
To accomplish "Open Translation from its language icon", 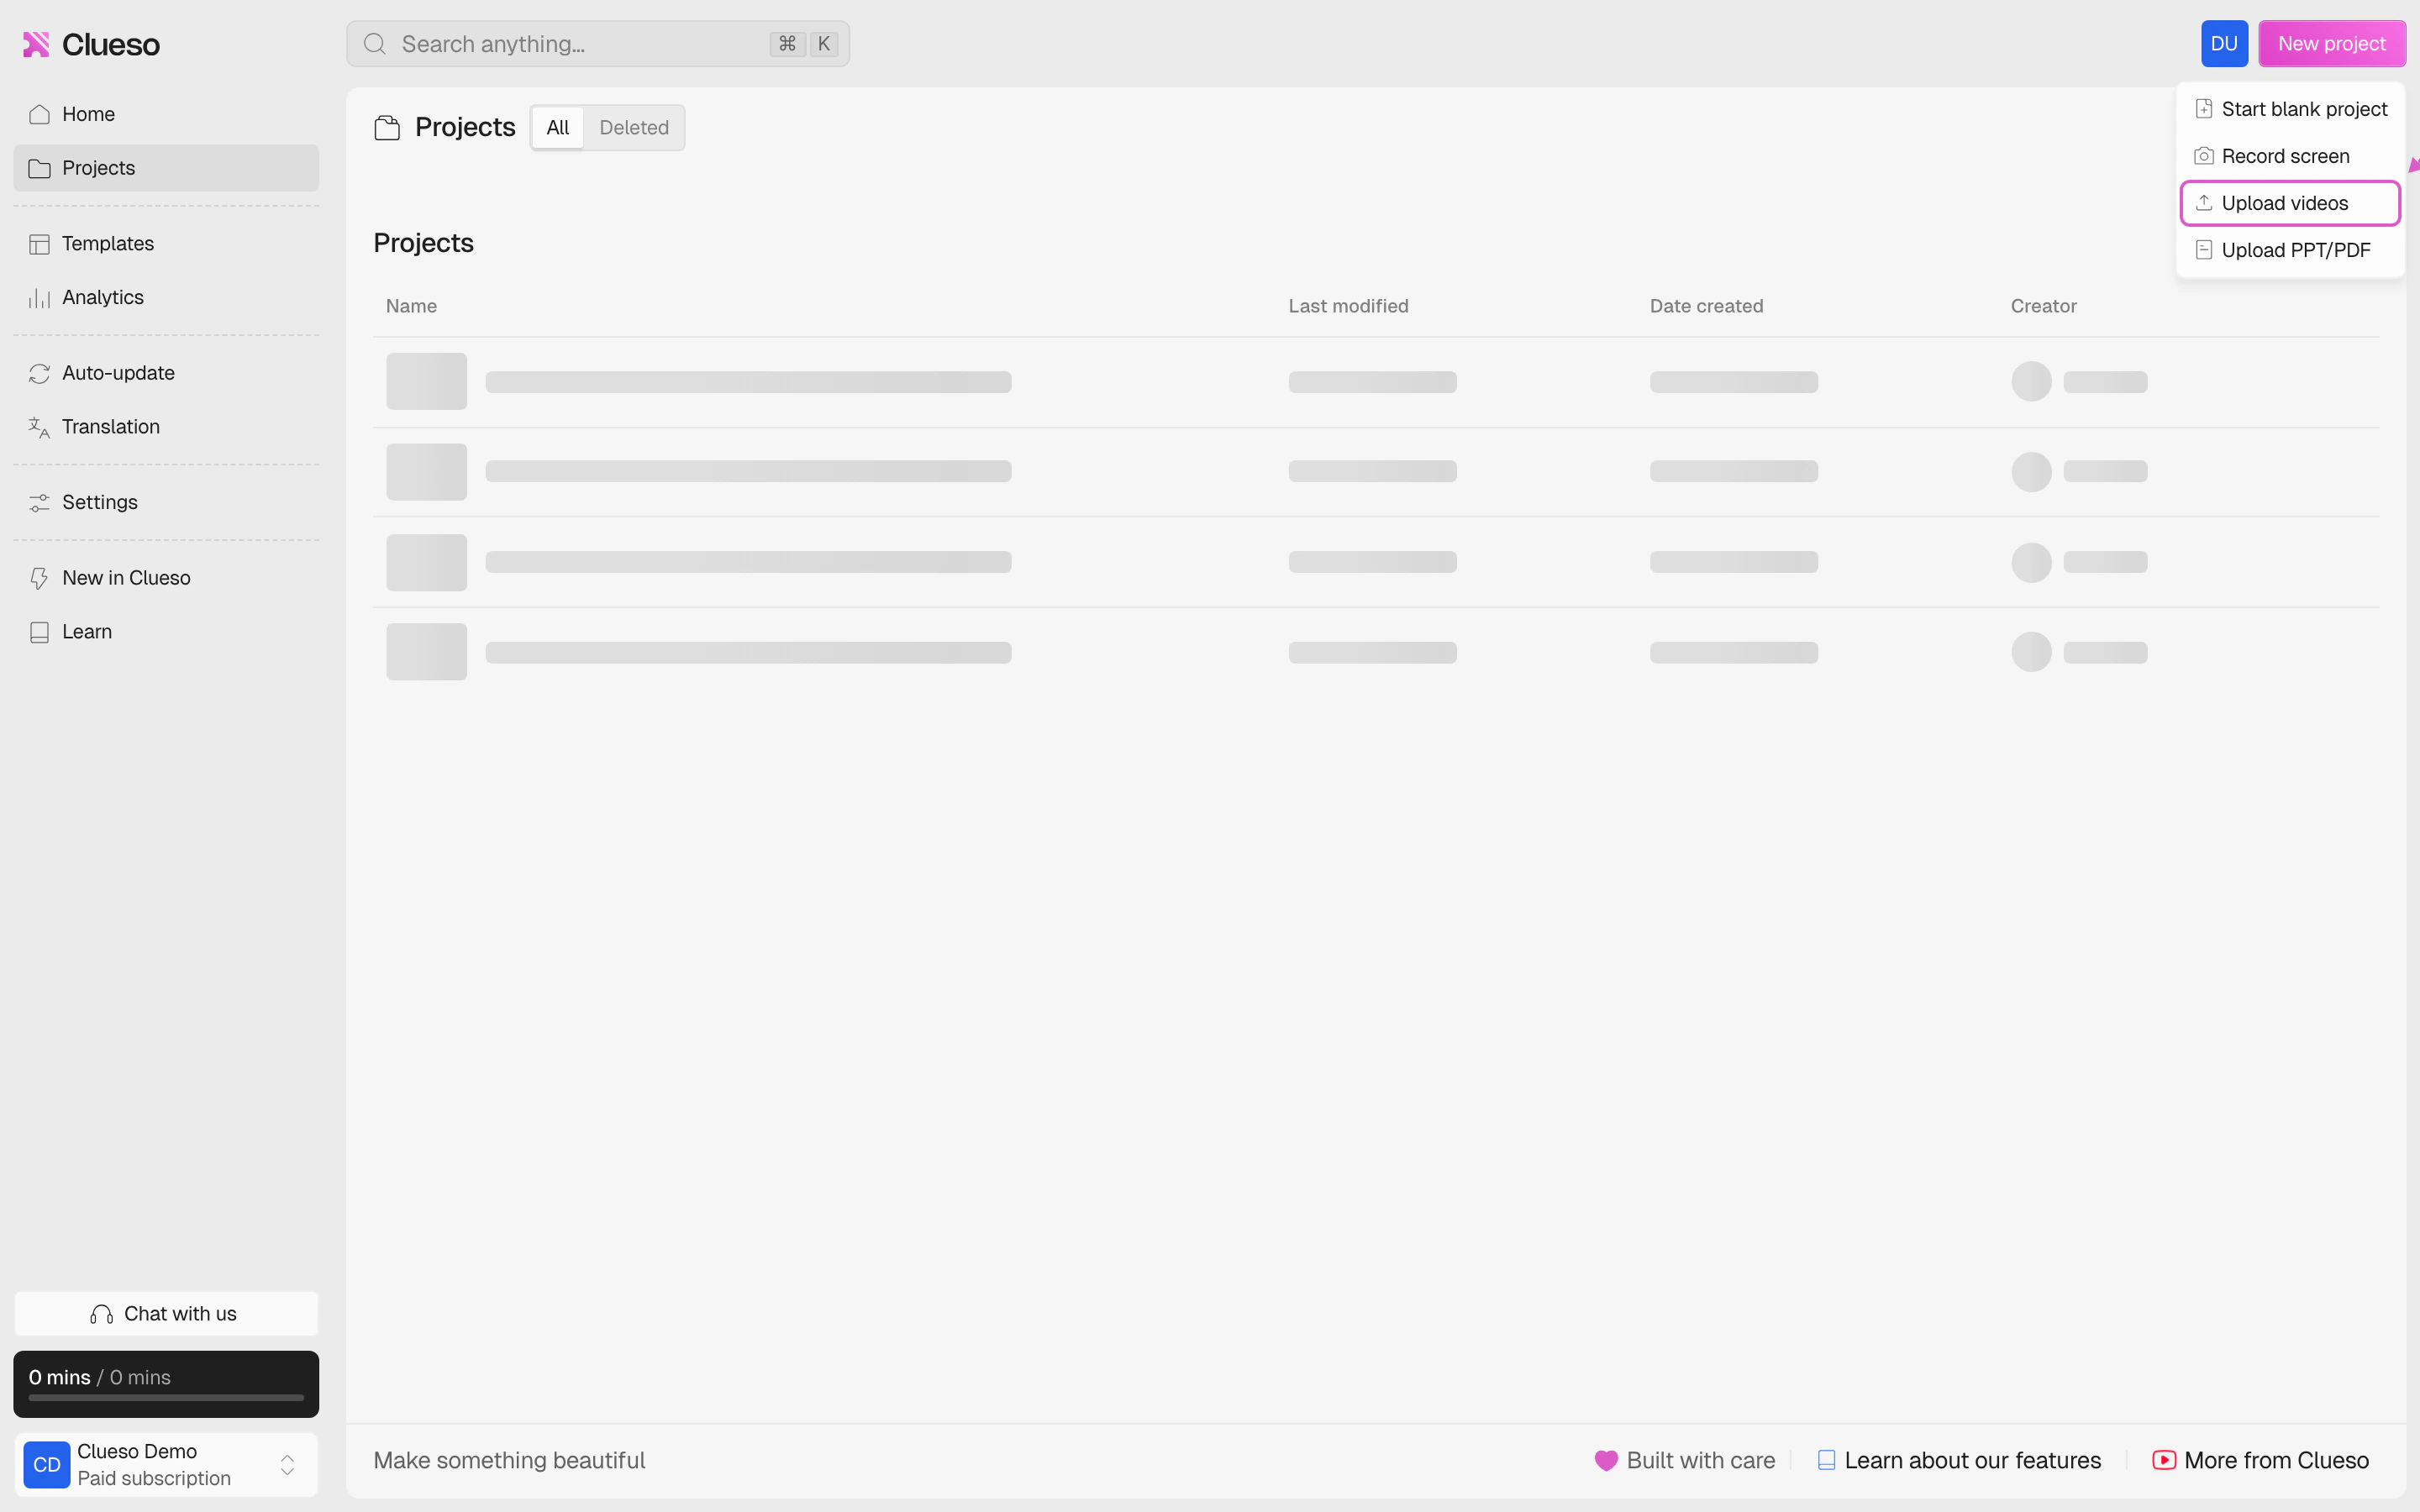I will point(39,427).
